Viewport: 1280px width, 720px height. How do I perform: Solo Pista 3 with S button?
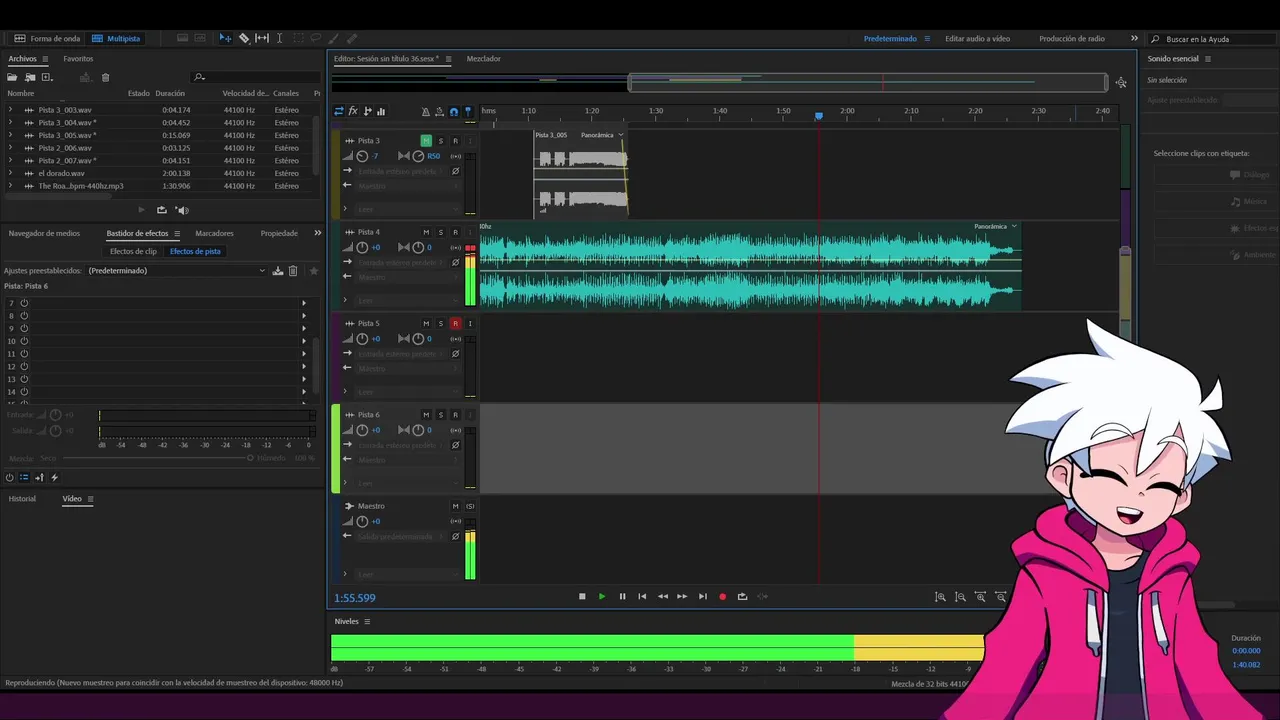(440, 141)
